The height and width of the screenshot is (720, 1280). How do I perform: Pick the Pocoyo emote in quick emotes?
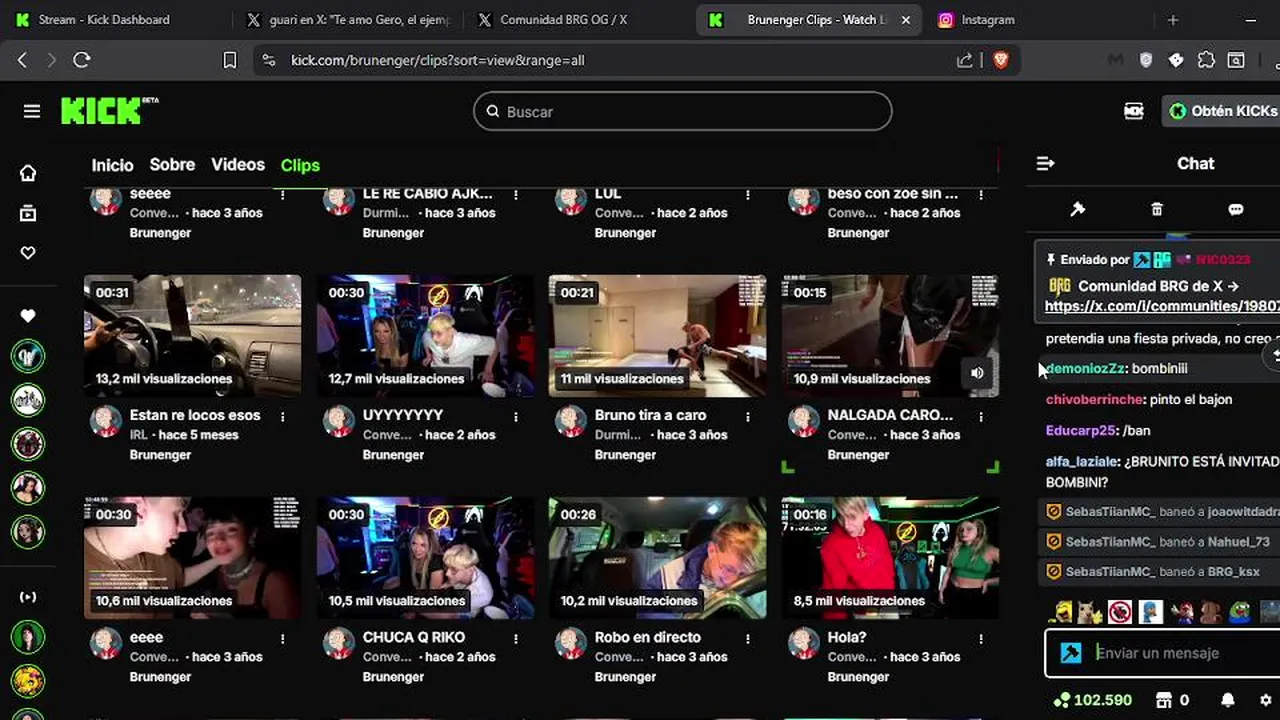(x=1151, y=611)
